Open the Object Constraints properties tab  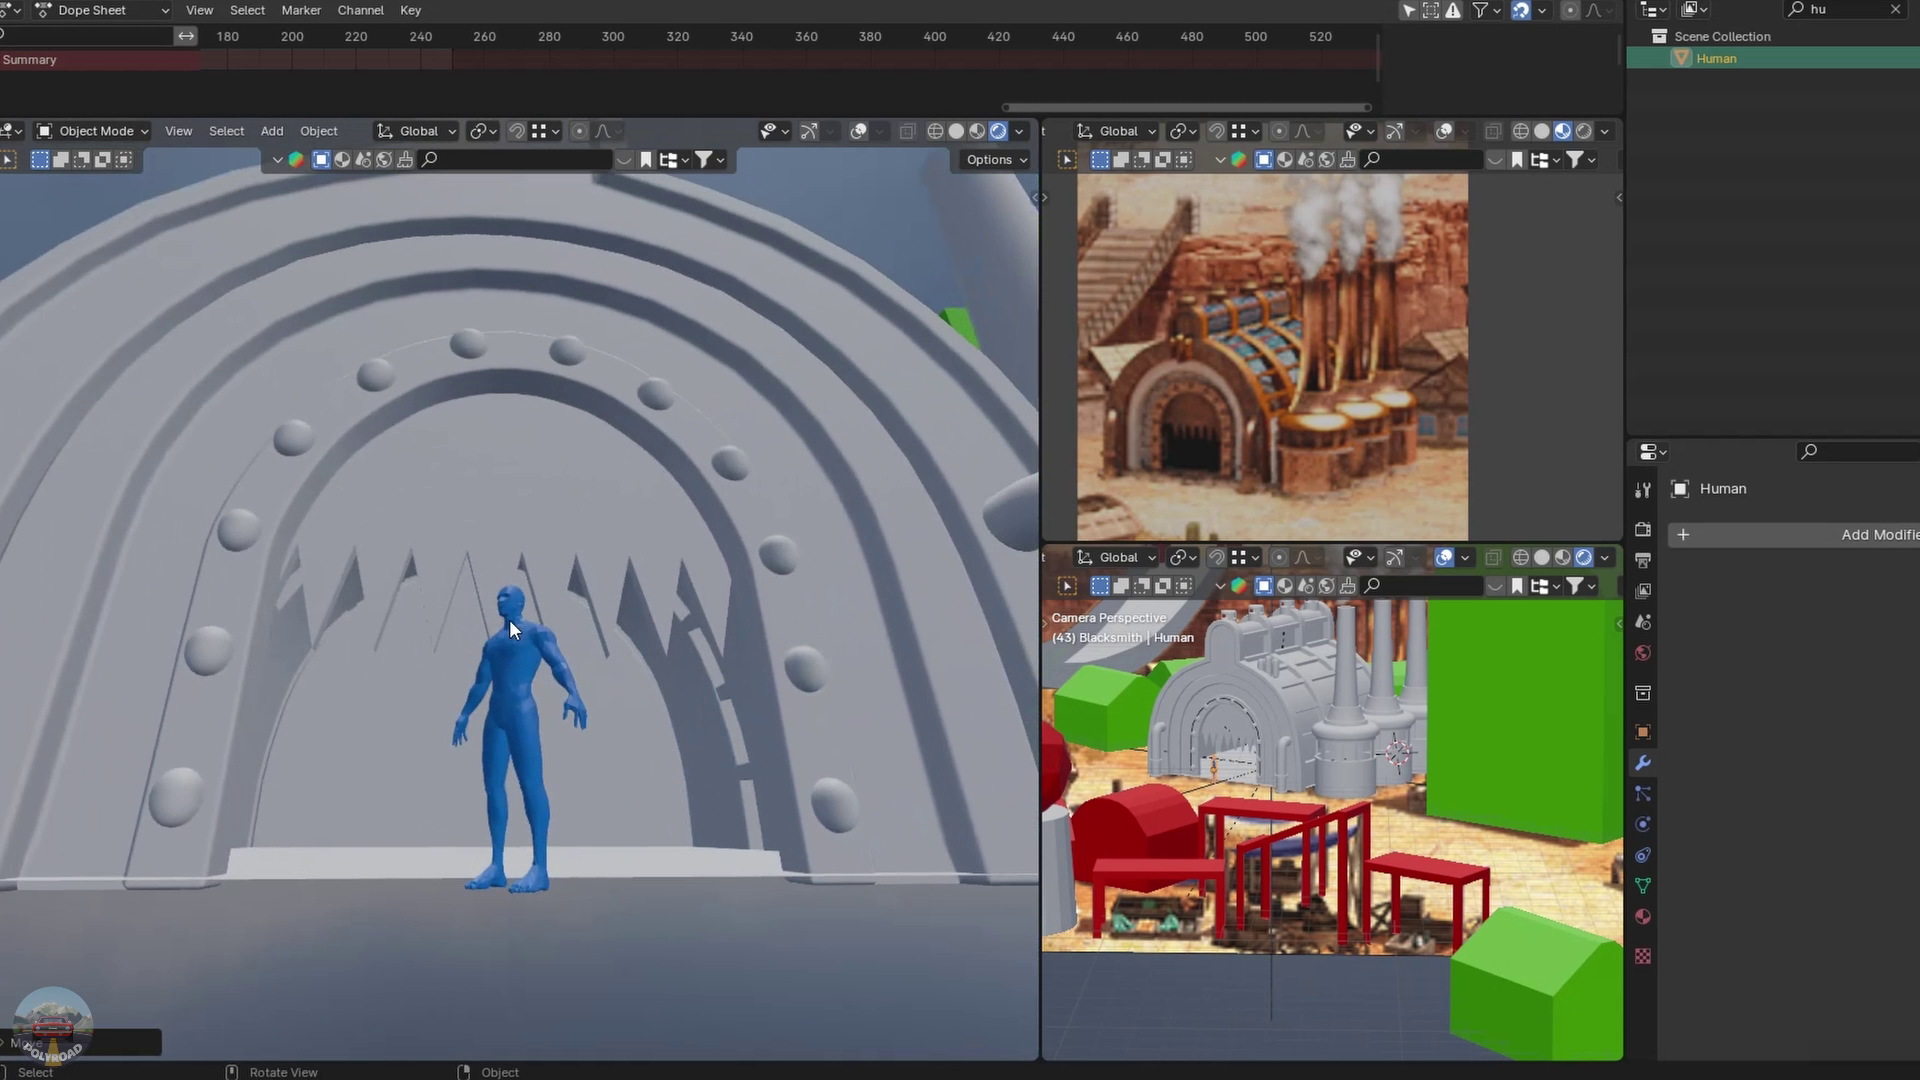[x=1642, y=856]
